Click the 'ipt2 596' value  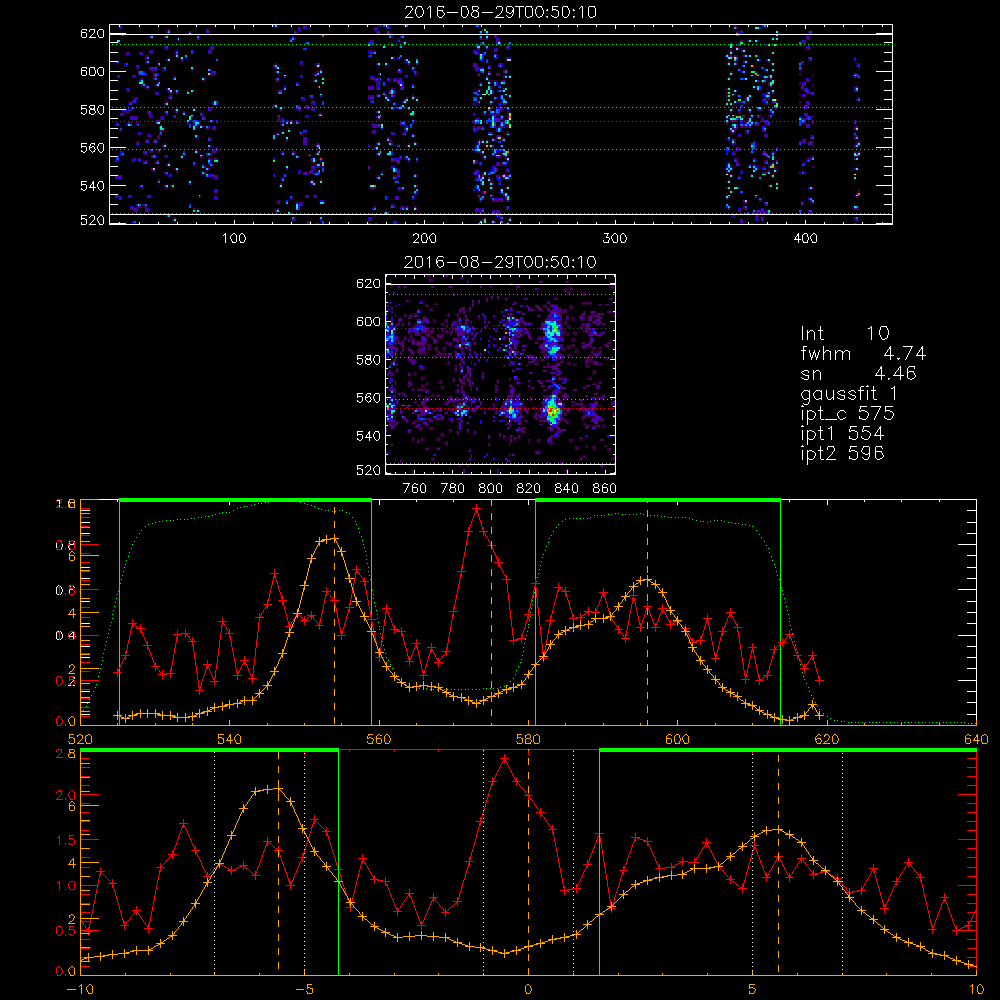842,453
